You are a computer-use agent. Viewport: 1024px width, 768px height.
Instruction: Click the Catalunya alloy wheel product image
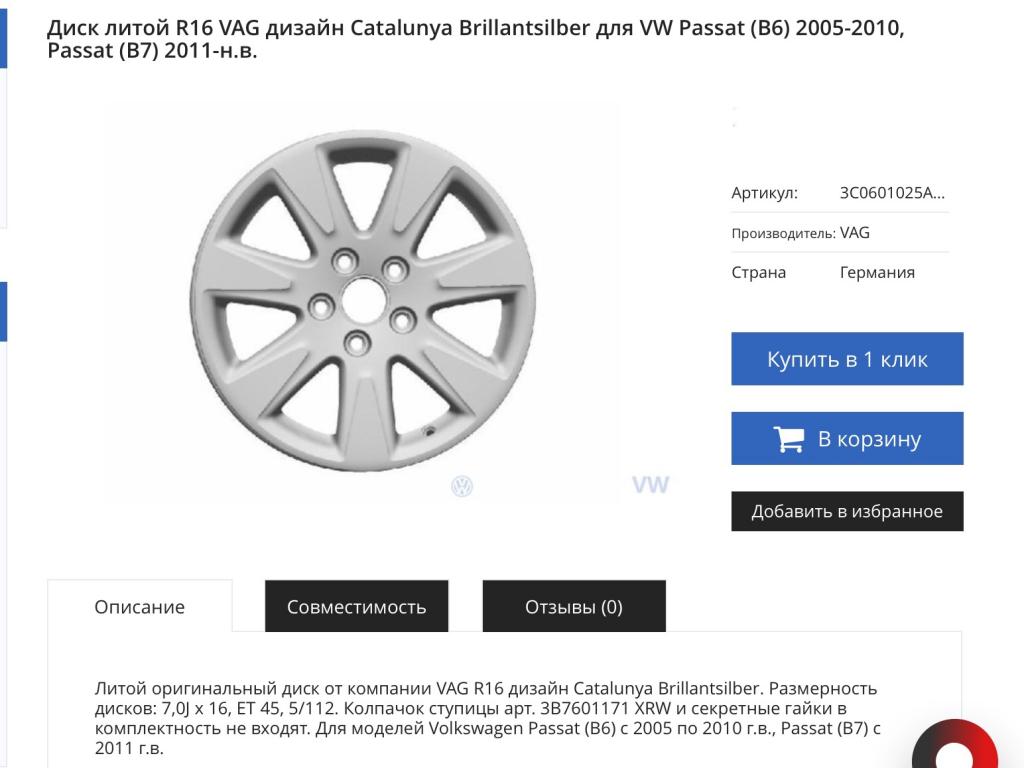point(362,301)
